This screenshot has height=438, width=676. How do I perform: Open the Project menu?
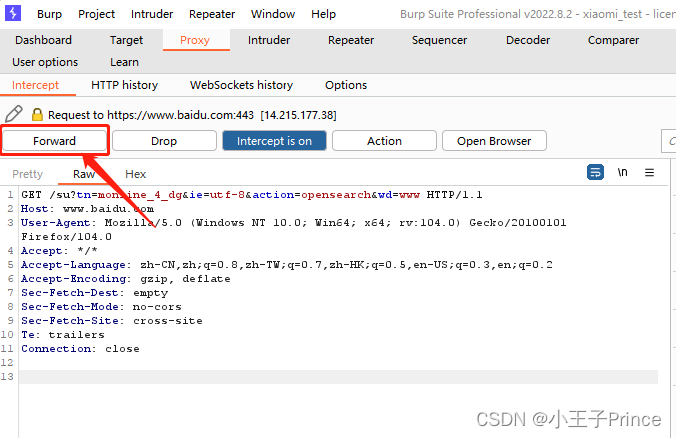coord(97,14)
